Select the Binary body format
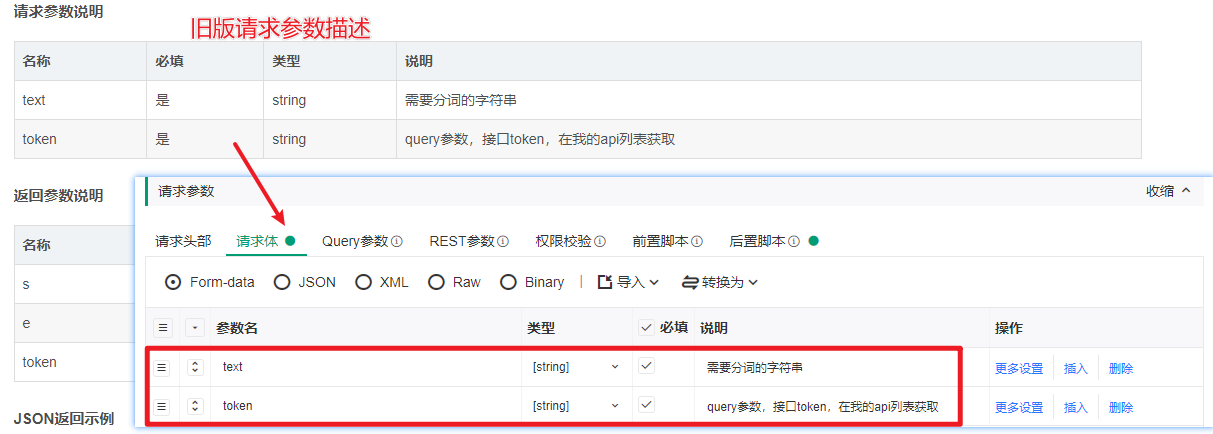 [508, 282]
